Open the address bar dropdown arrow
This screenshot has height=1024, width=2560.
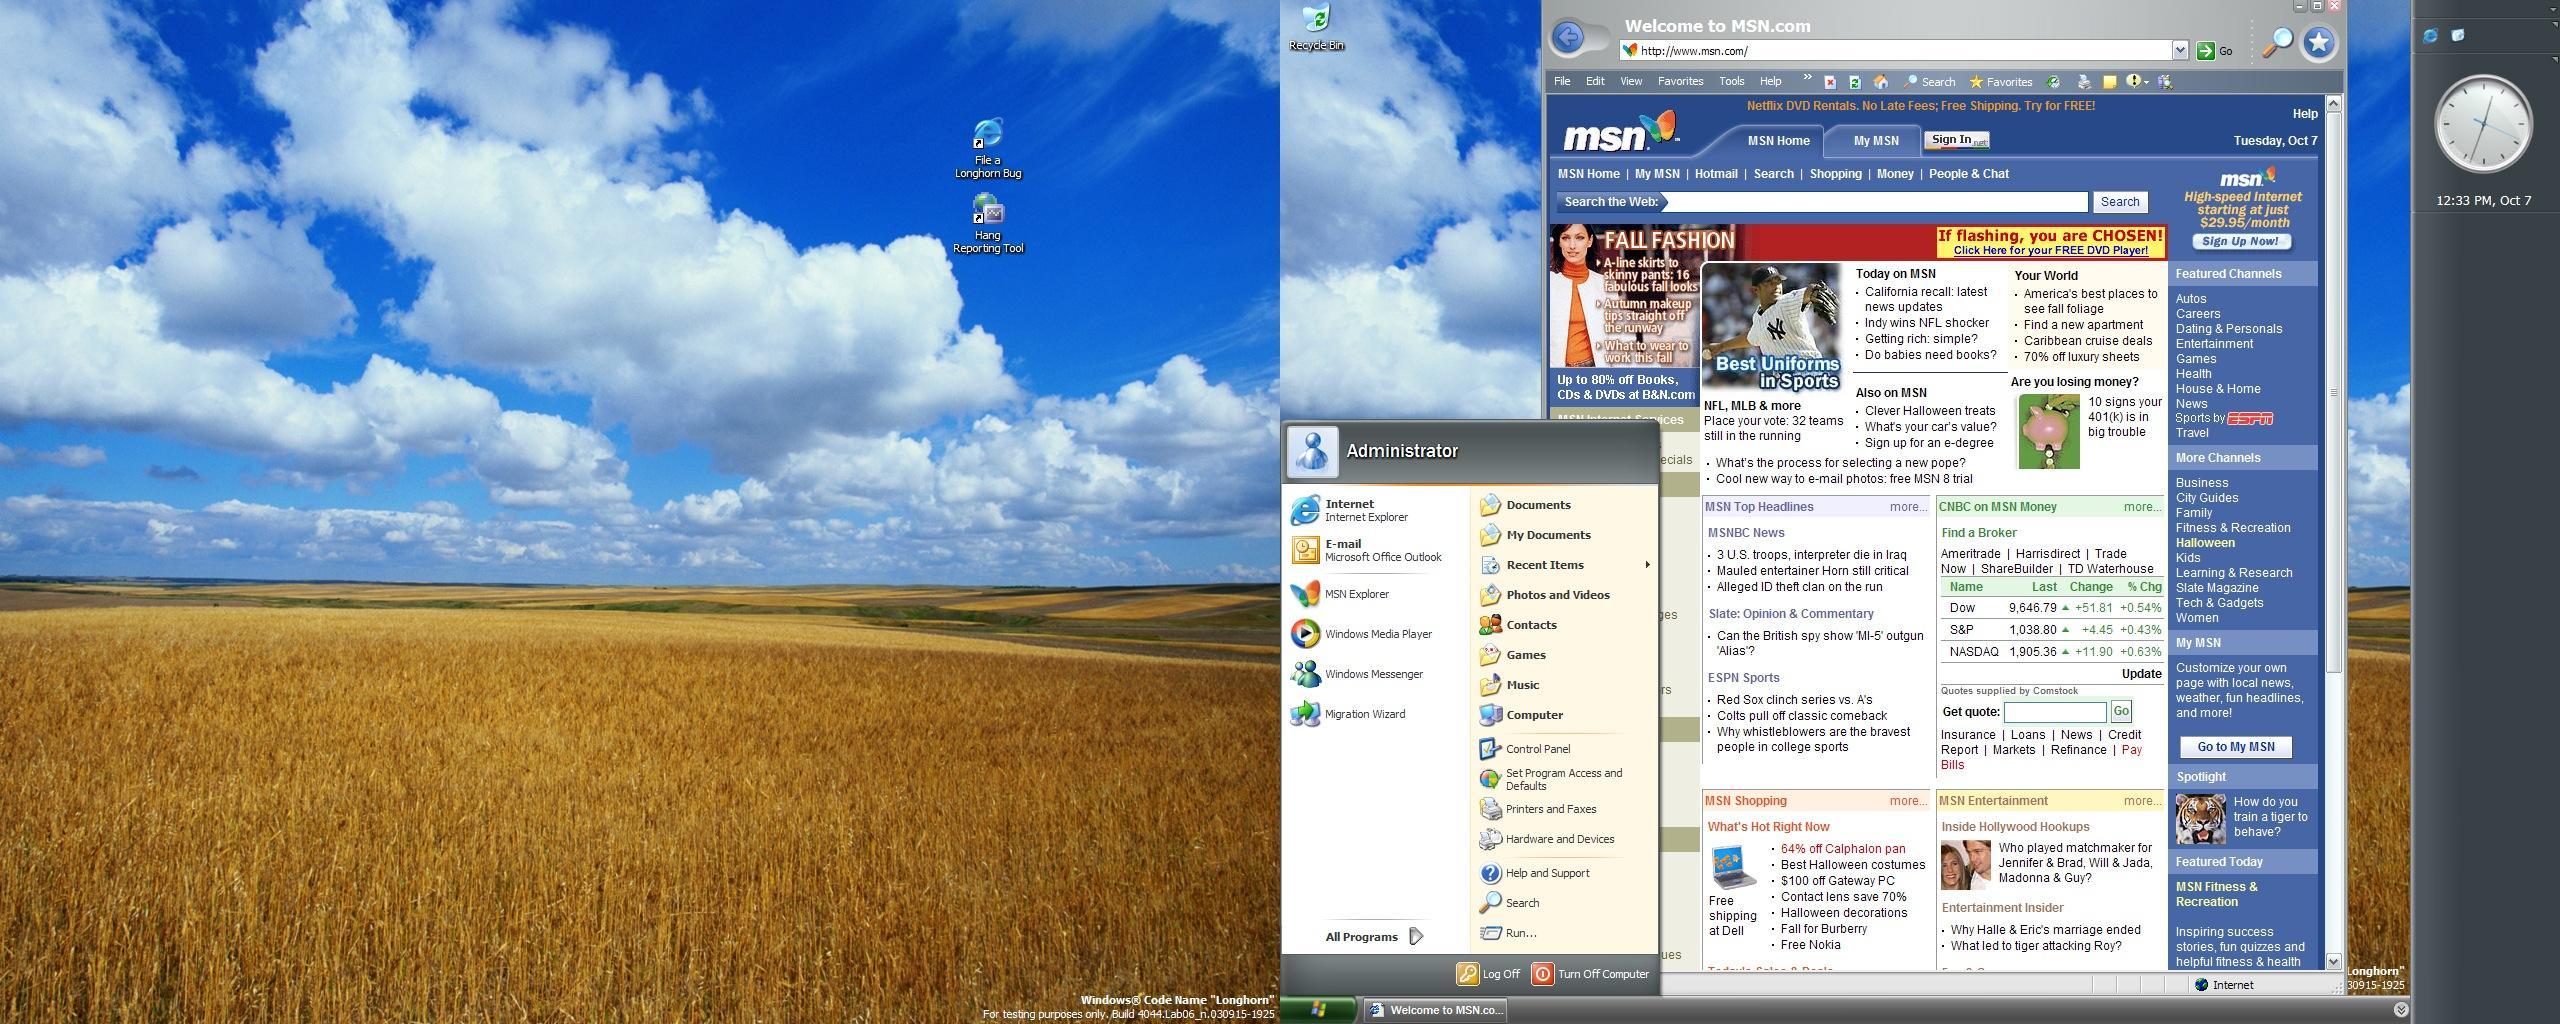2180,50
